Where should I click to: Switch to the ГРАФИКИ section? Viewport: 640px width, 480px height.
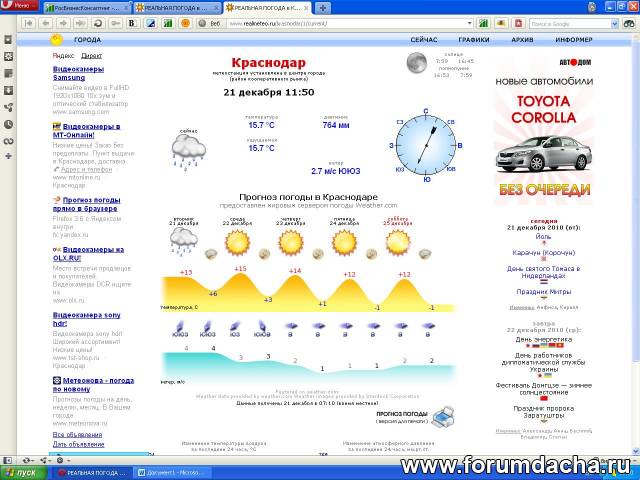pos(474,40)
